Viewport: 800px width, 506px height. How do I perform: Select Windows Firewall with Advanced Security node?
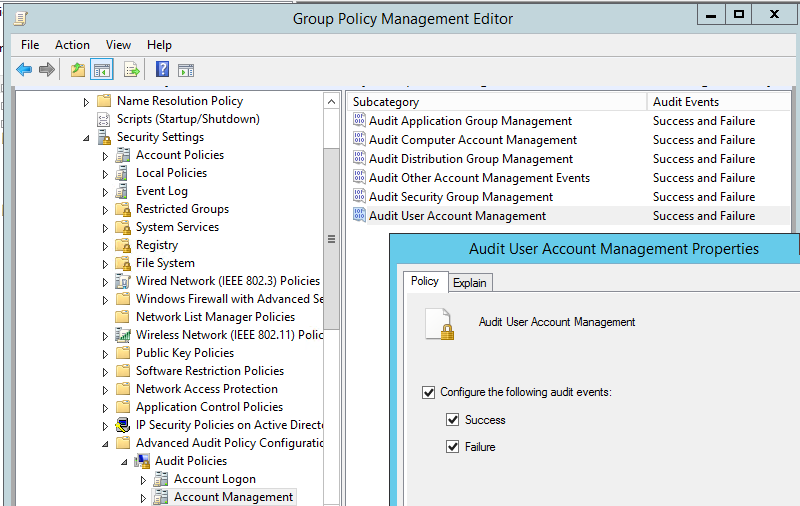tap(229, 299)
